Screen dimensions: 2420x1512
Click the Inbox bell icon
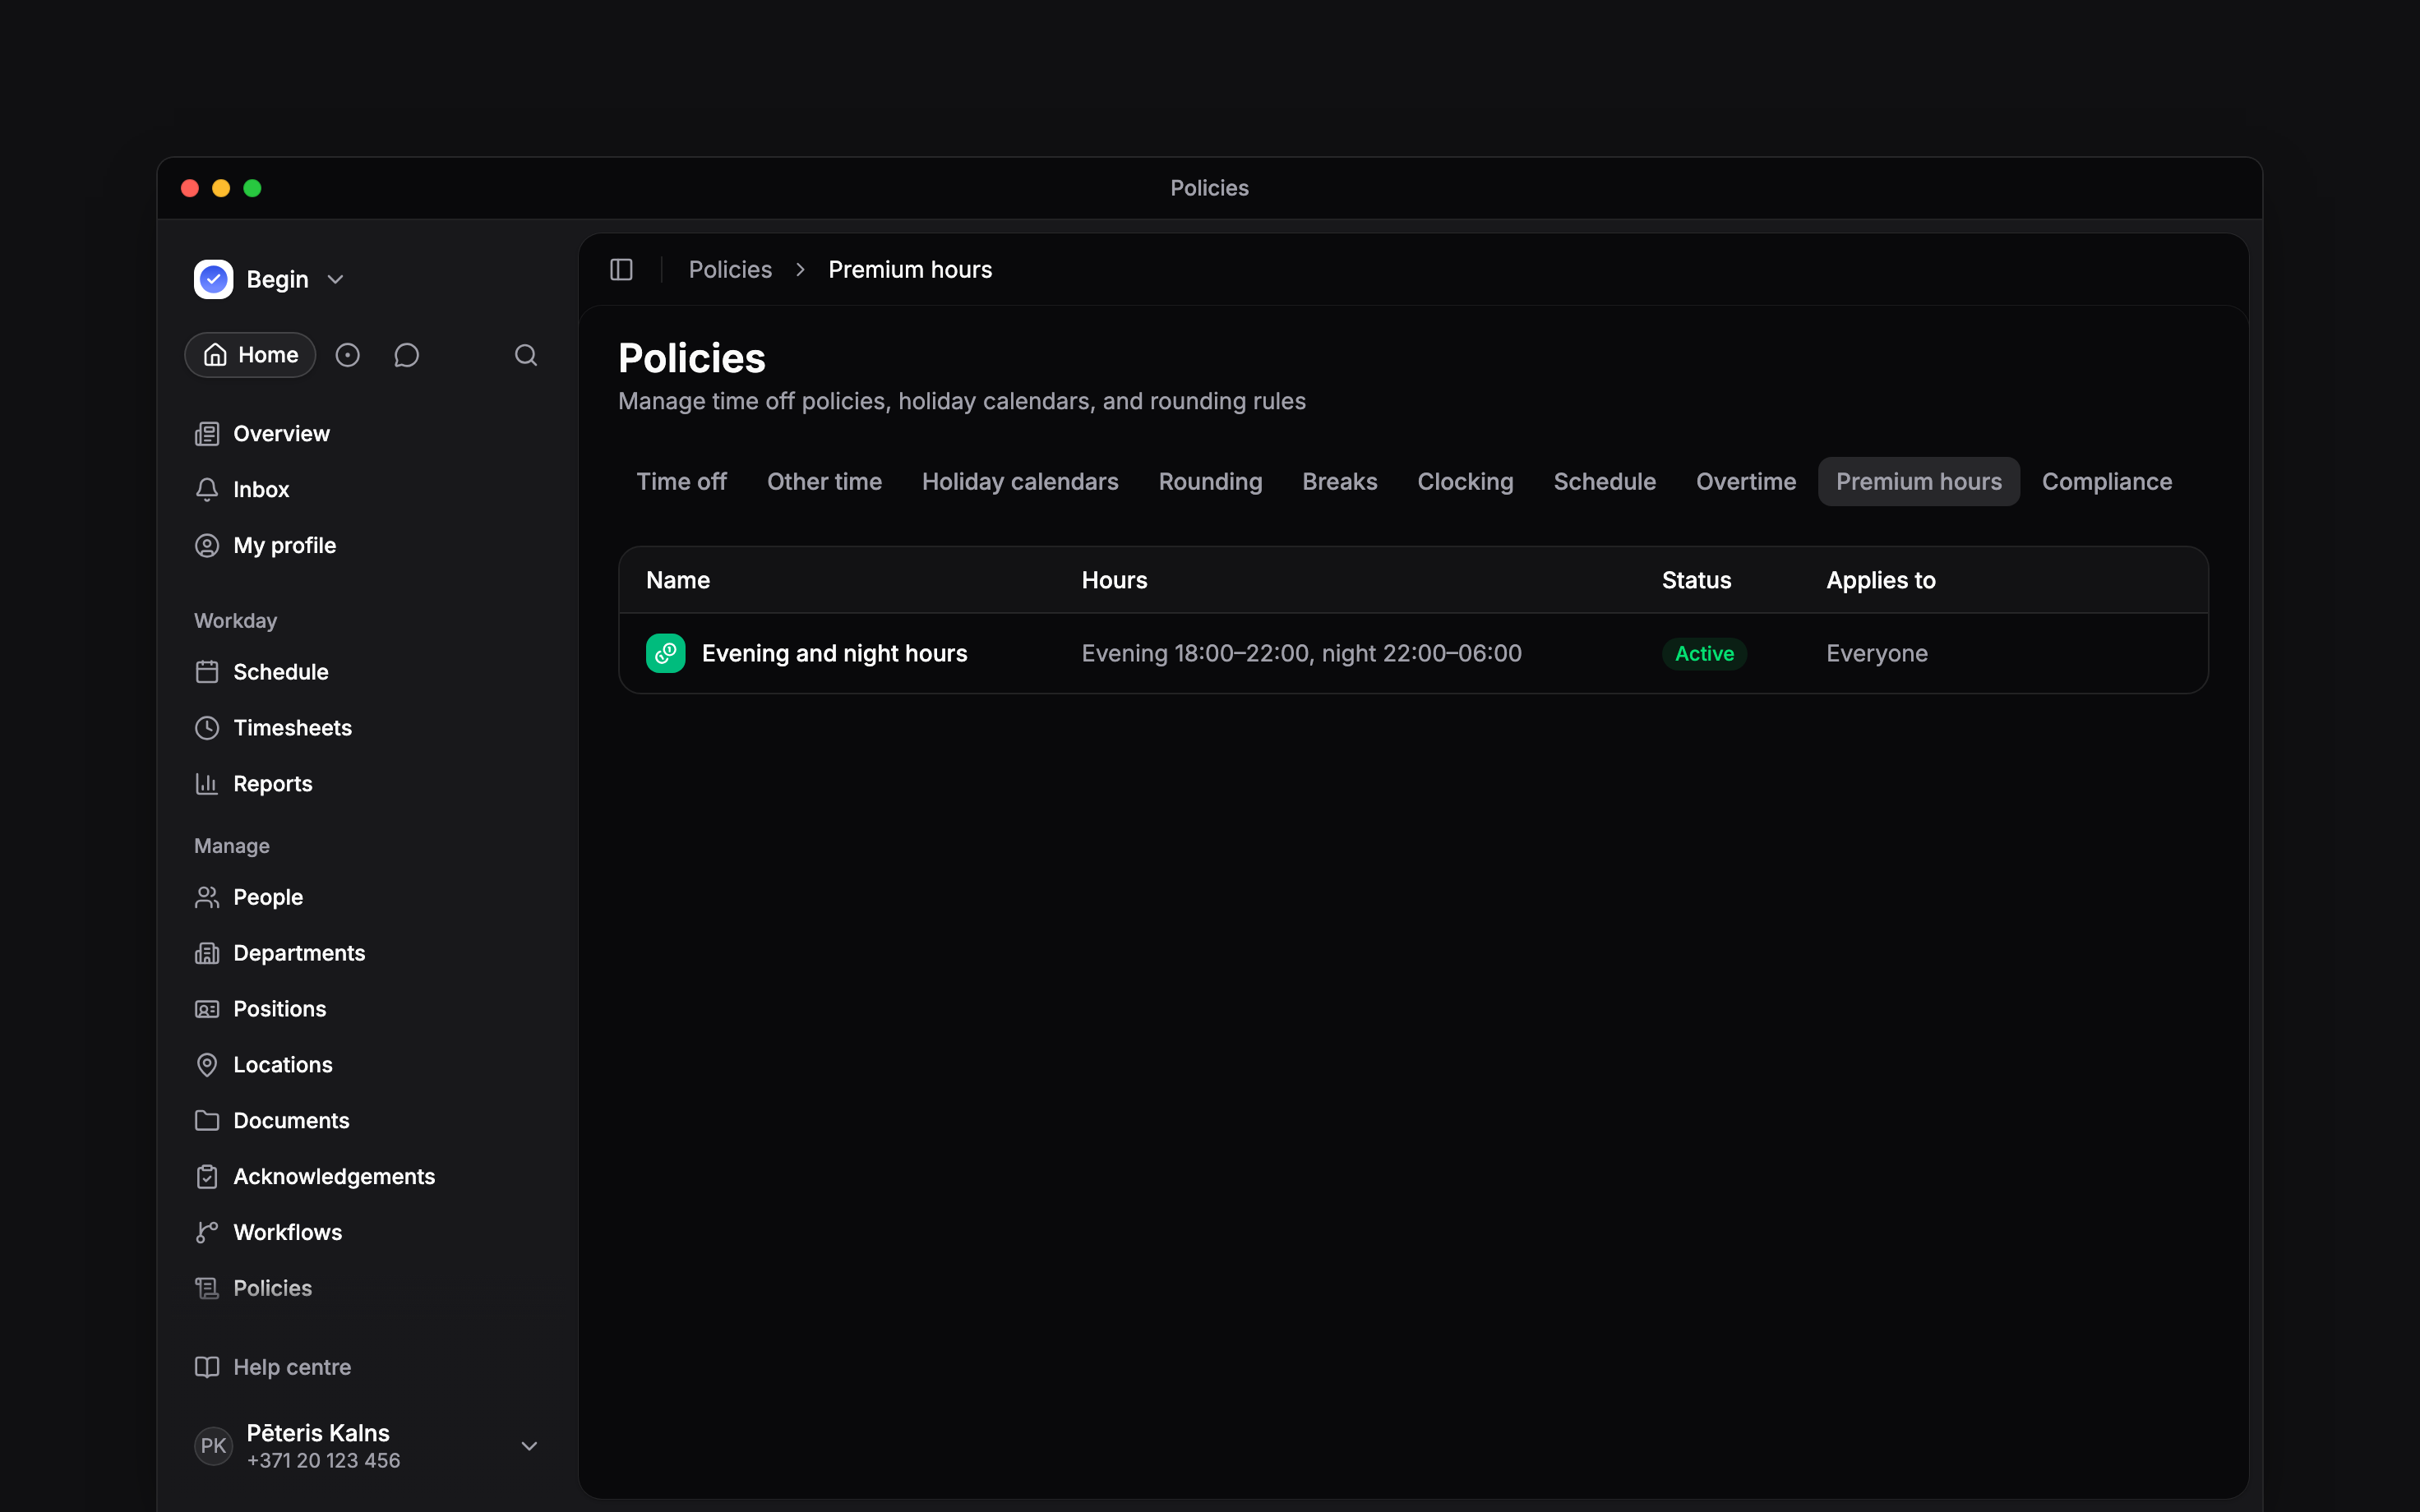[207, 490]
